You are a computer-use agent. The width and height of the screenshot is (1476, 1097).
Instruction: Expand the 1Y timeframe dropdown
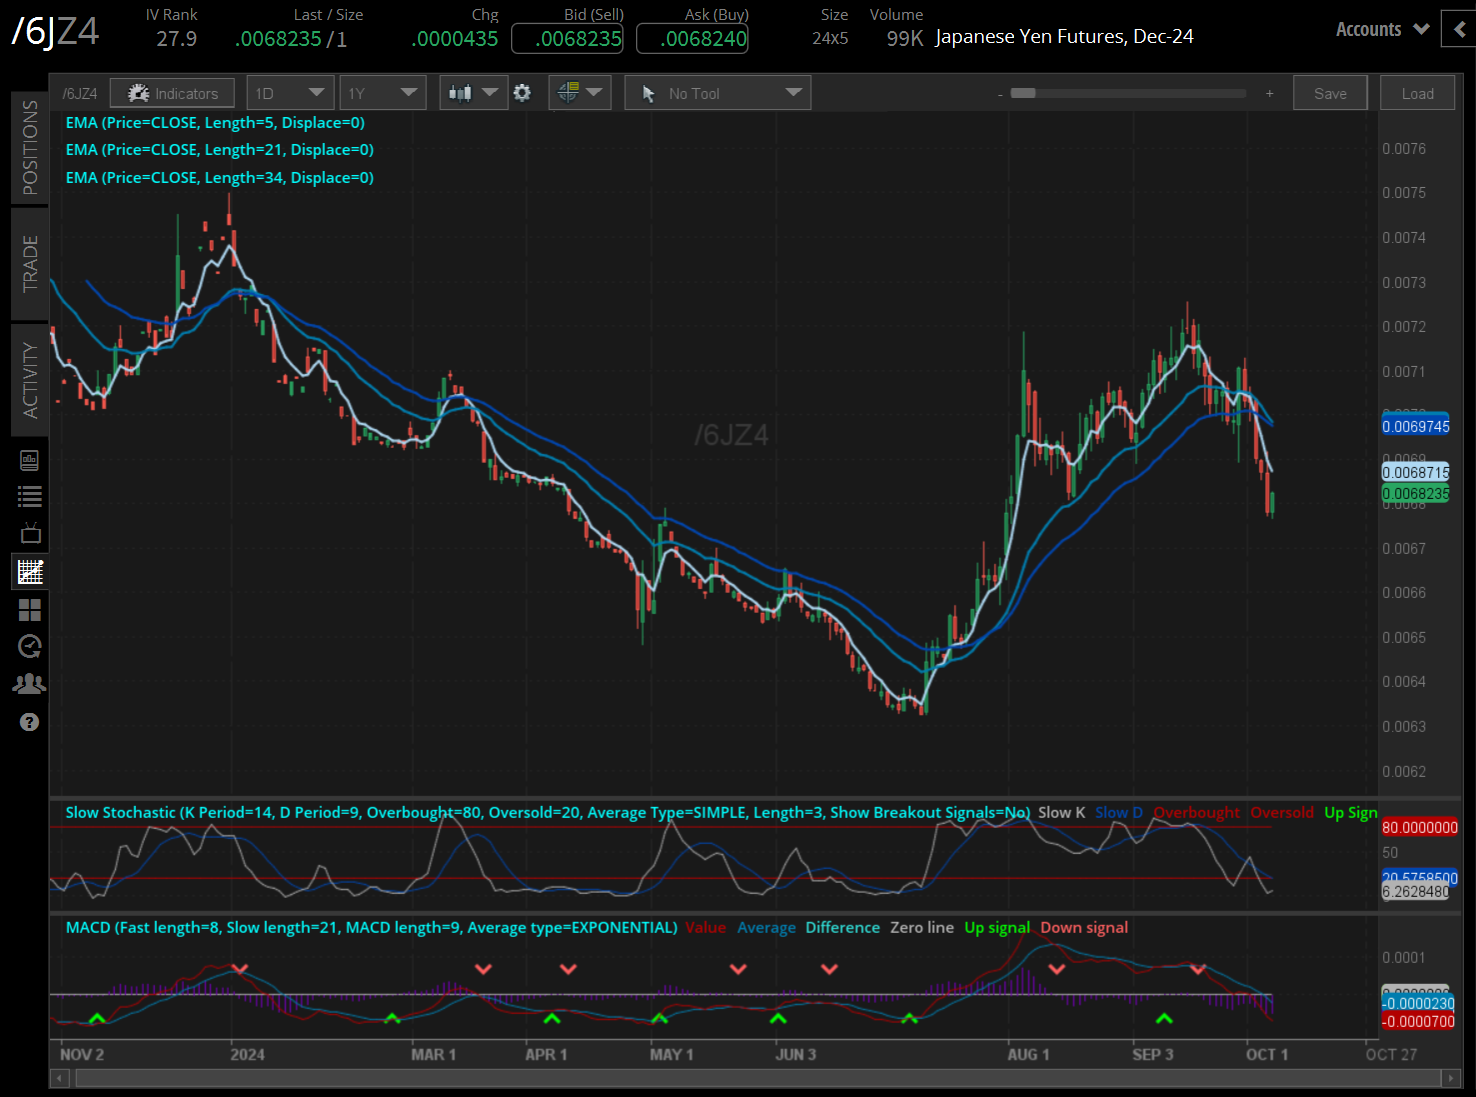(382, 93)
